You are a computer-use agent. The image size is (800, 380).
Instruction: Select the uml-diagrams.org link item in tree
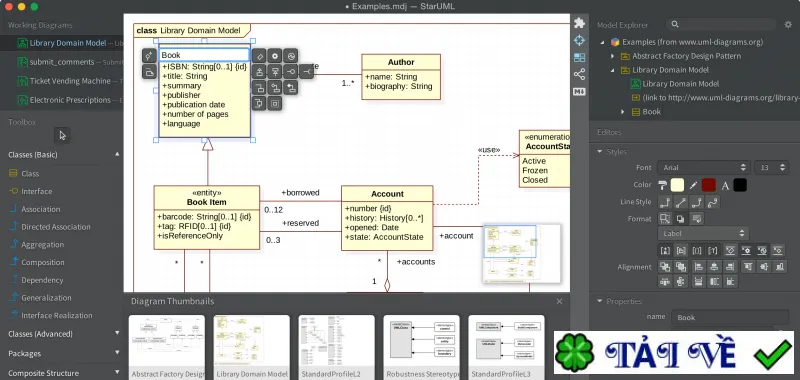tap(715, 97)
